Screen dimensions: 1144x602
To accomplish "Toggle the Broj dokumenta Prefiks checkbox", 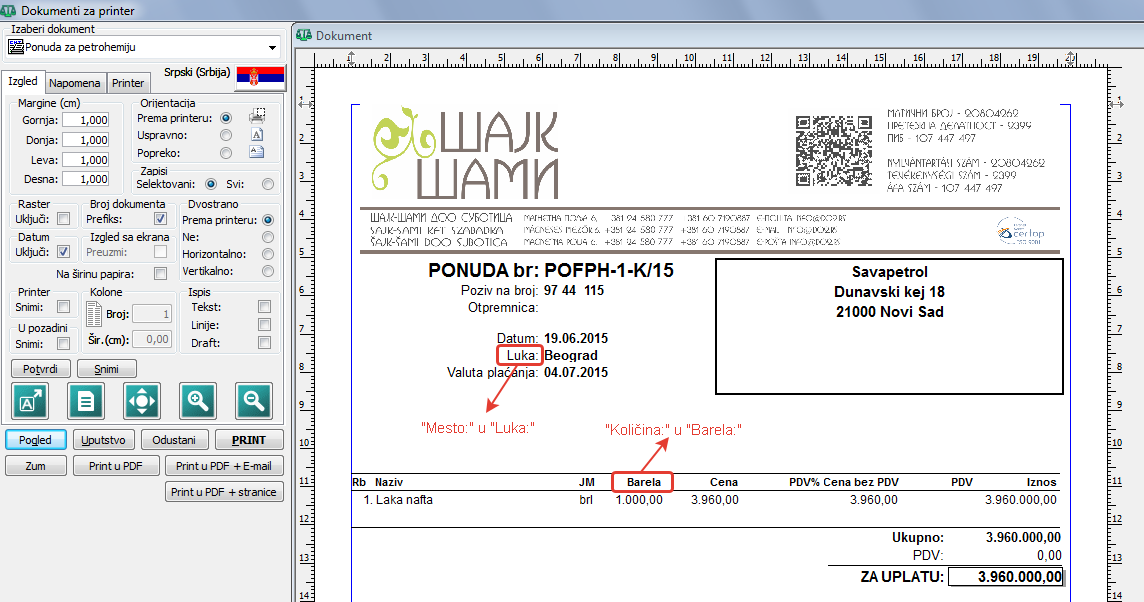I will tap(160, 219).
